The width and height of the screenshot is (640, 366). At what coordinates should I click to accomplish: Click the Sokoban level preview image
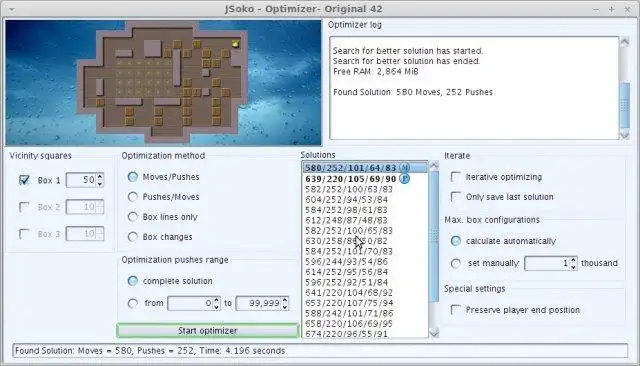pyautogui.click(x=163, y=83)
